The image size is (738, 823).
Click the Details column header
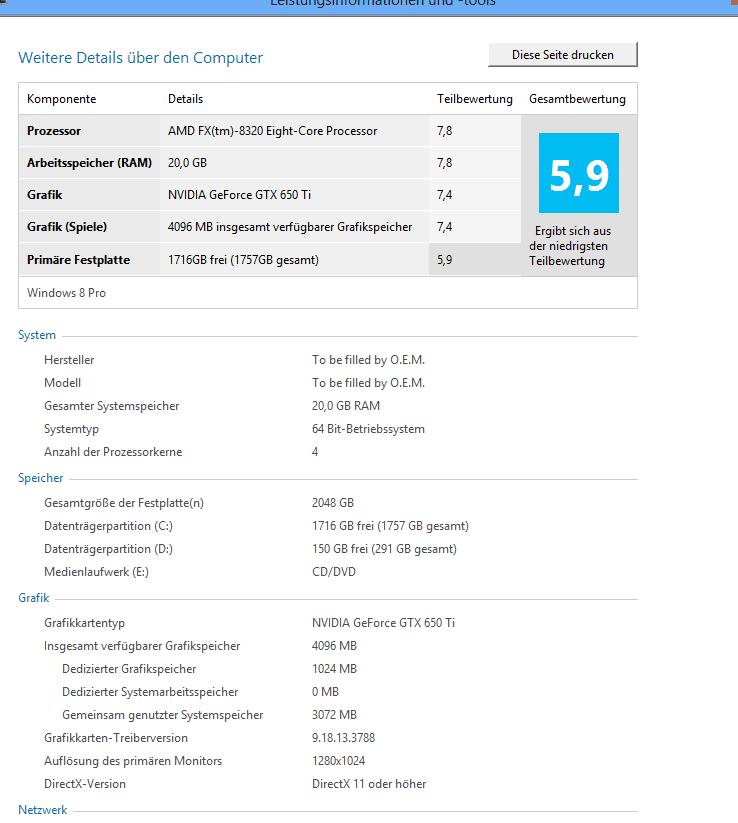(185, 99)
